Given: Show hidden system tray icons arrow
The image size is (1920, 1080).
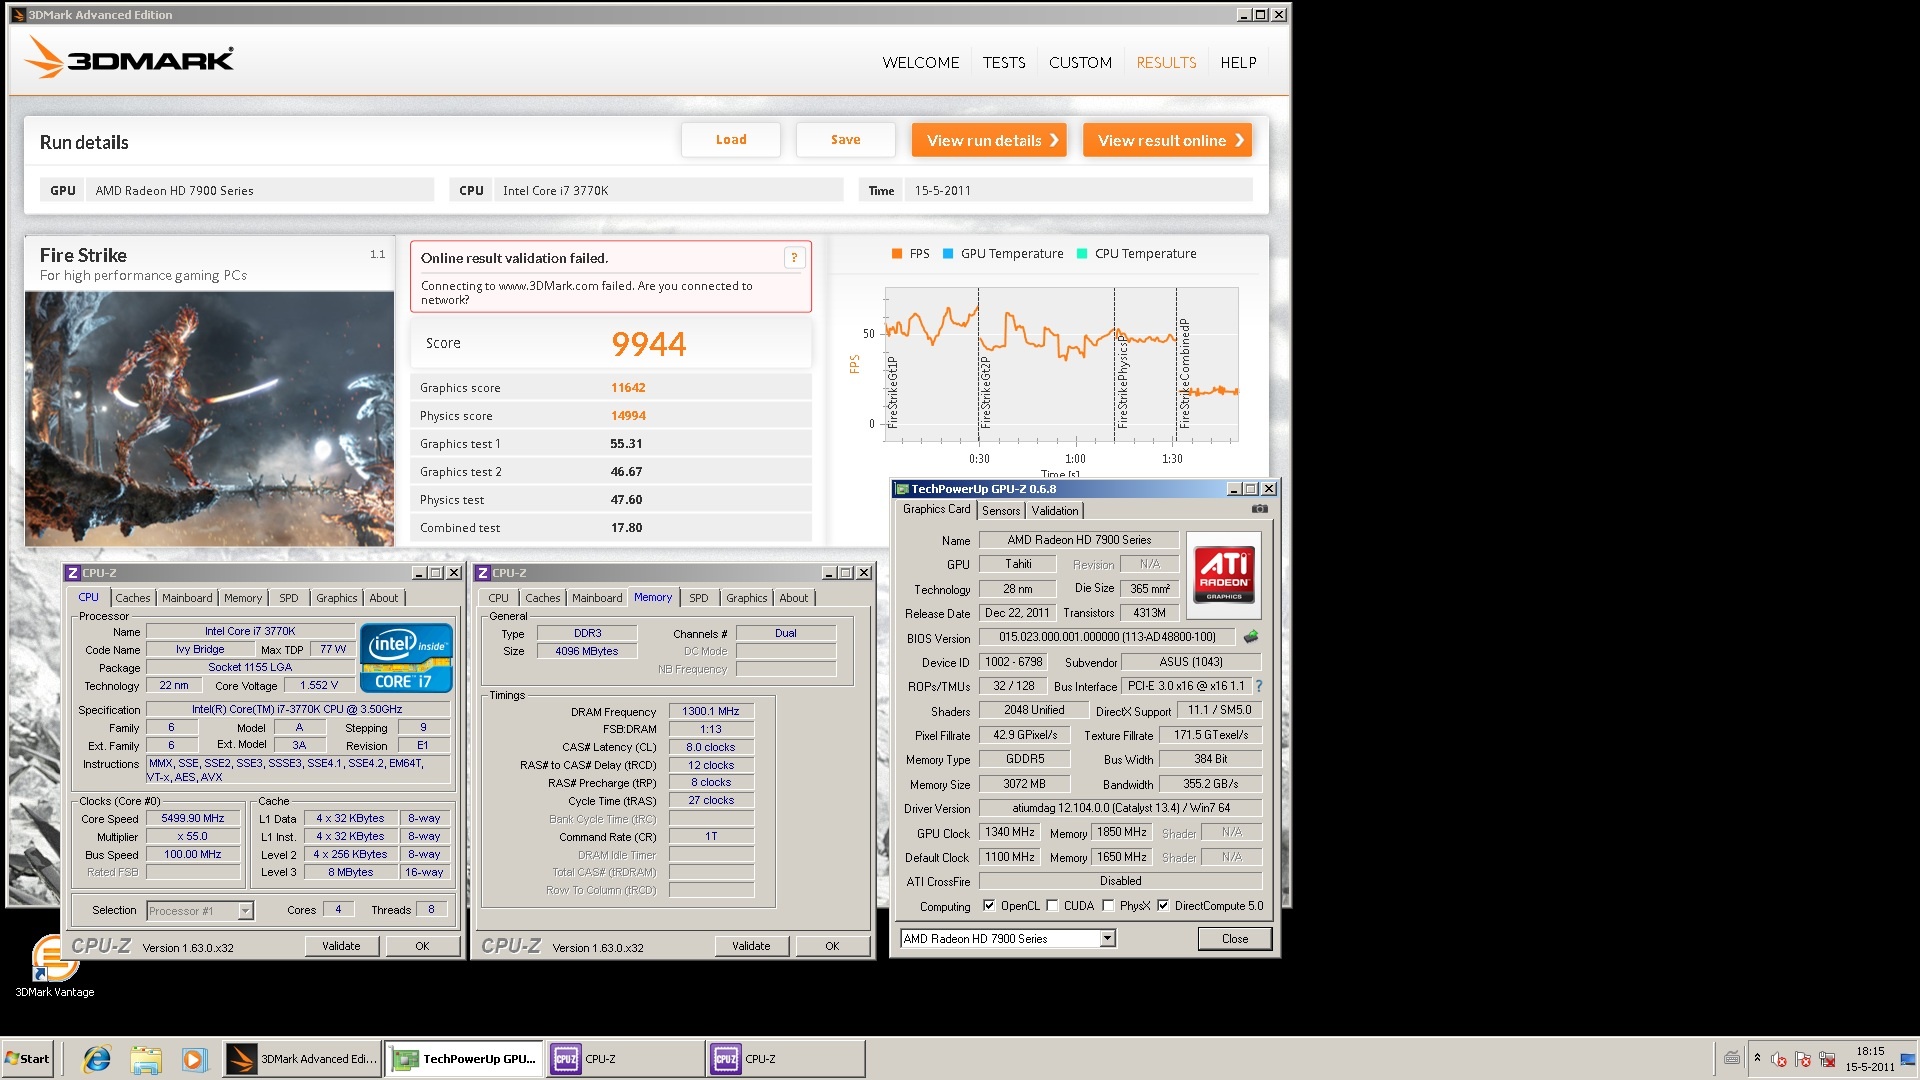Looking at the screenshot, I should coord(1757,1058).
